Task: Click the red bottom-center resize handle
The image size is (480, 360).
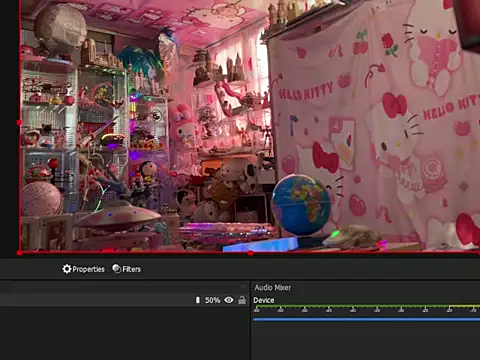Action: tap(251, 253)
